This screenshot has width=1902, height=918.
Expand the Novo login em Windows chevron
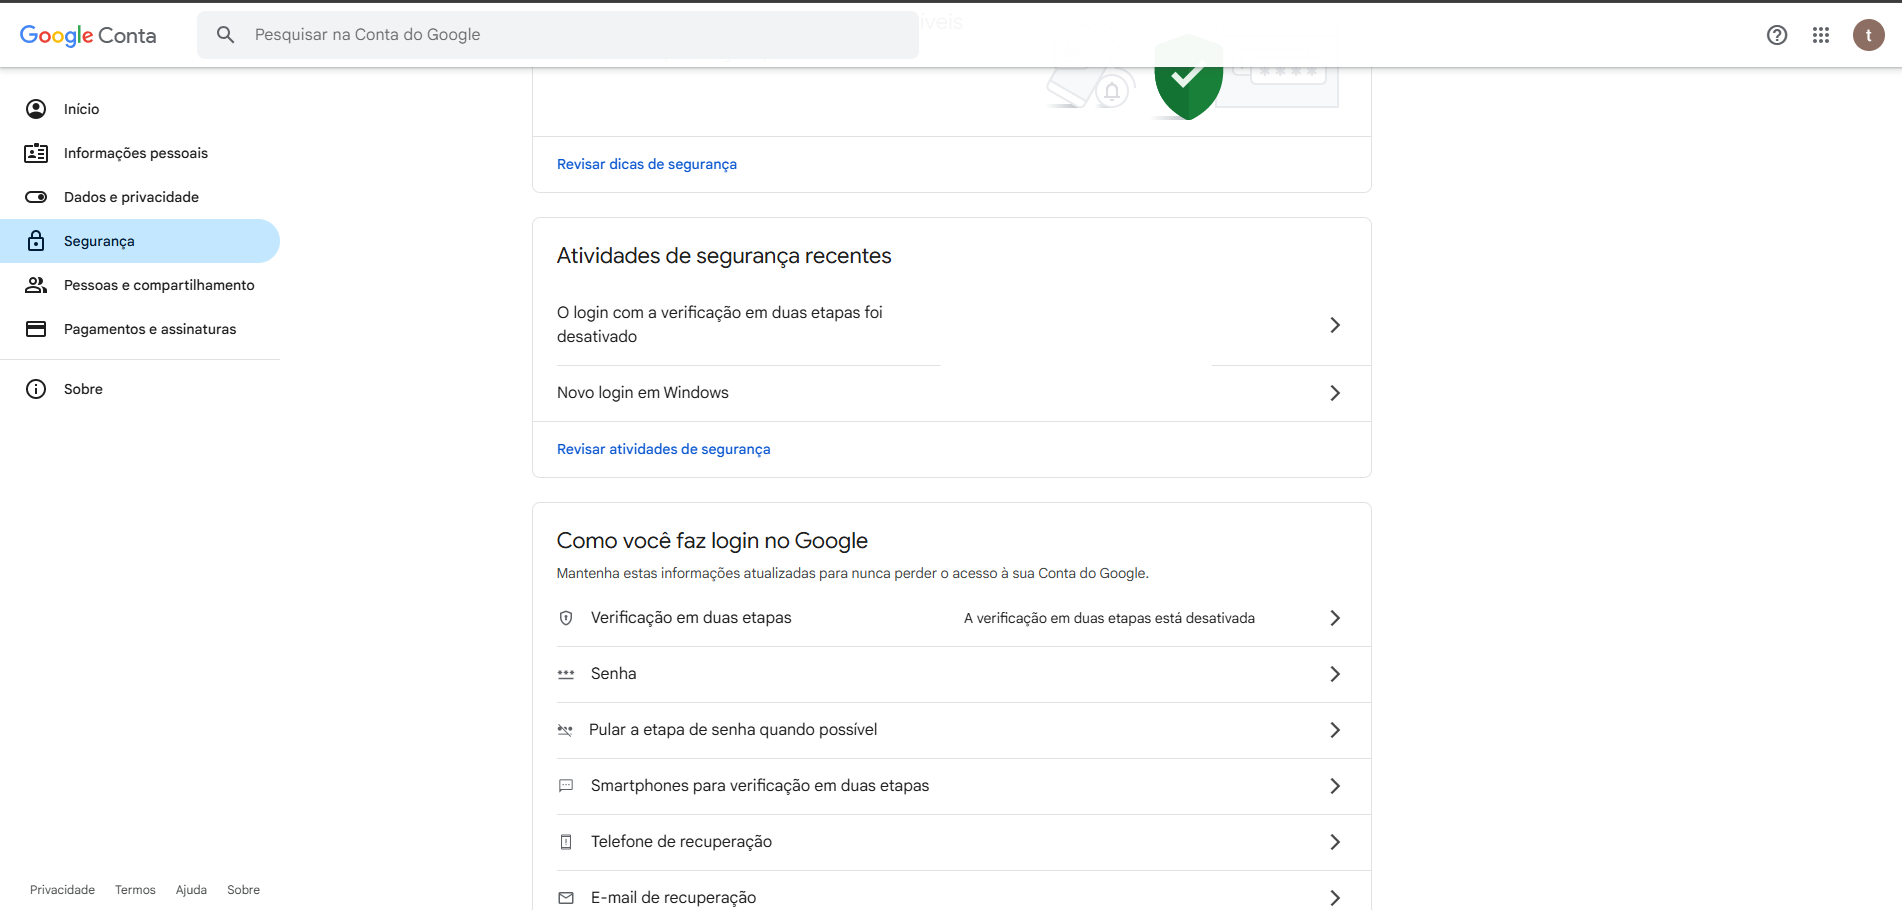tap(1334, 393)
